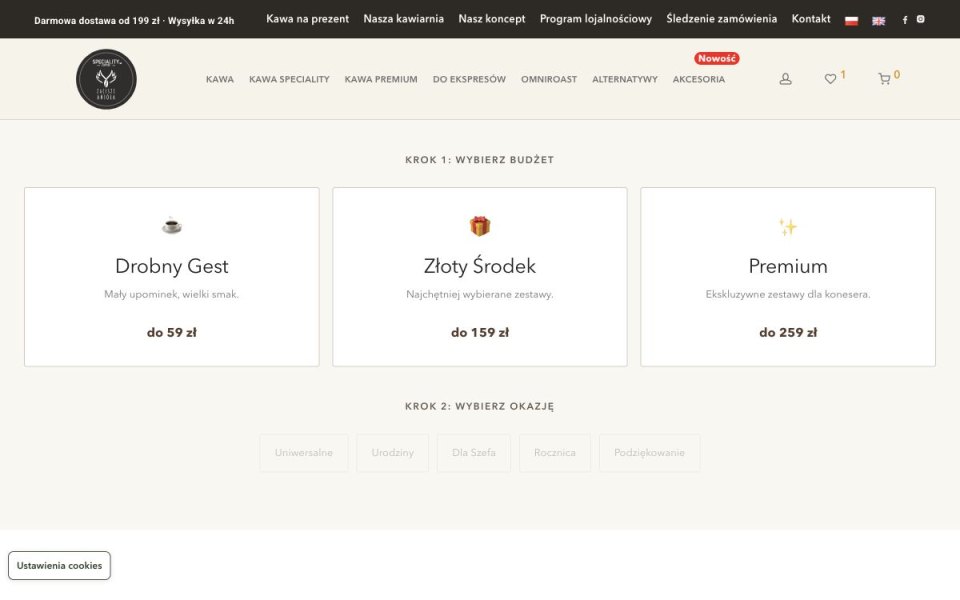The image size is (960, 600).
Task: Open the wishlist heart icon
Action: pos(830,79)
